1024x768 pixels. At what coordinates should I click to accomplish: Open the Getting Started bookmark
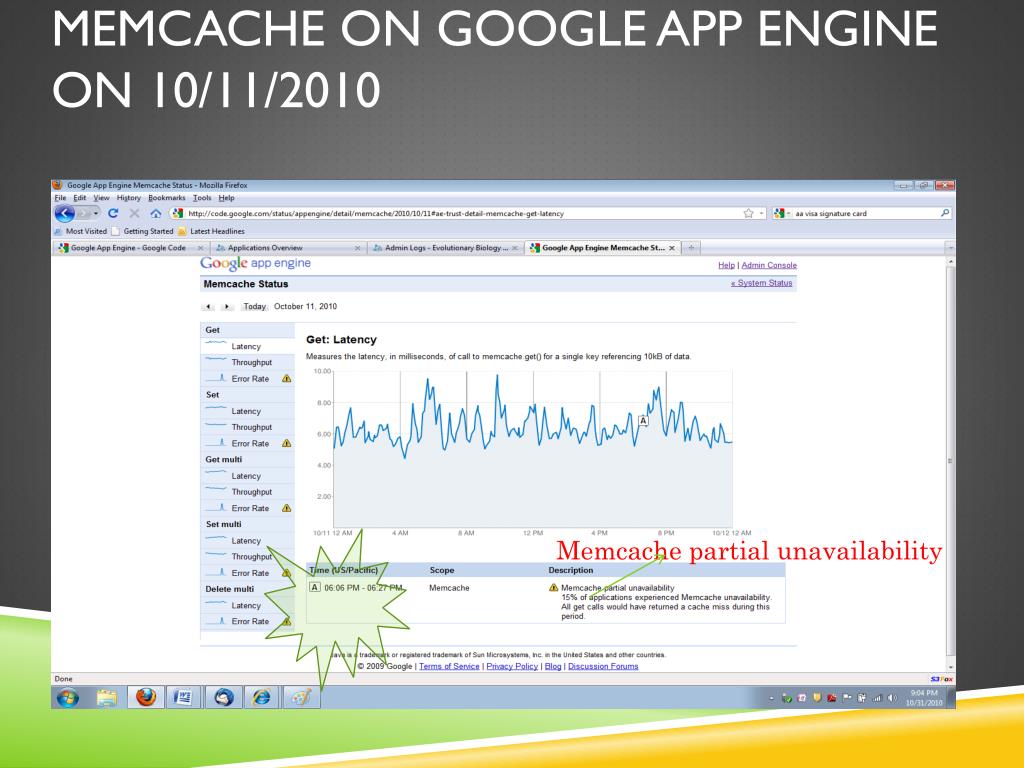click(142, 231)
